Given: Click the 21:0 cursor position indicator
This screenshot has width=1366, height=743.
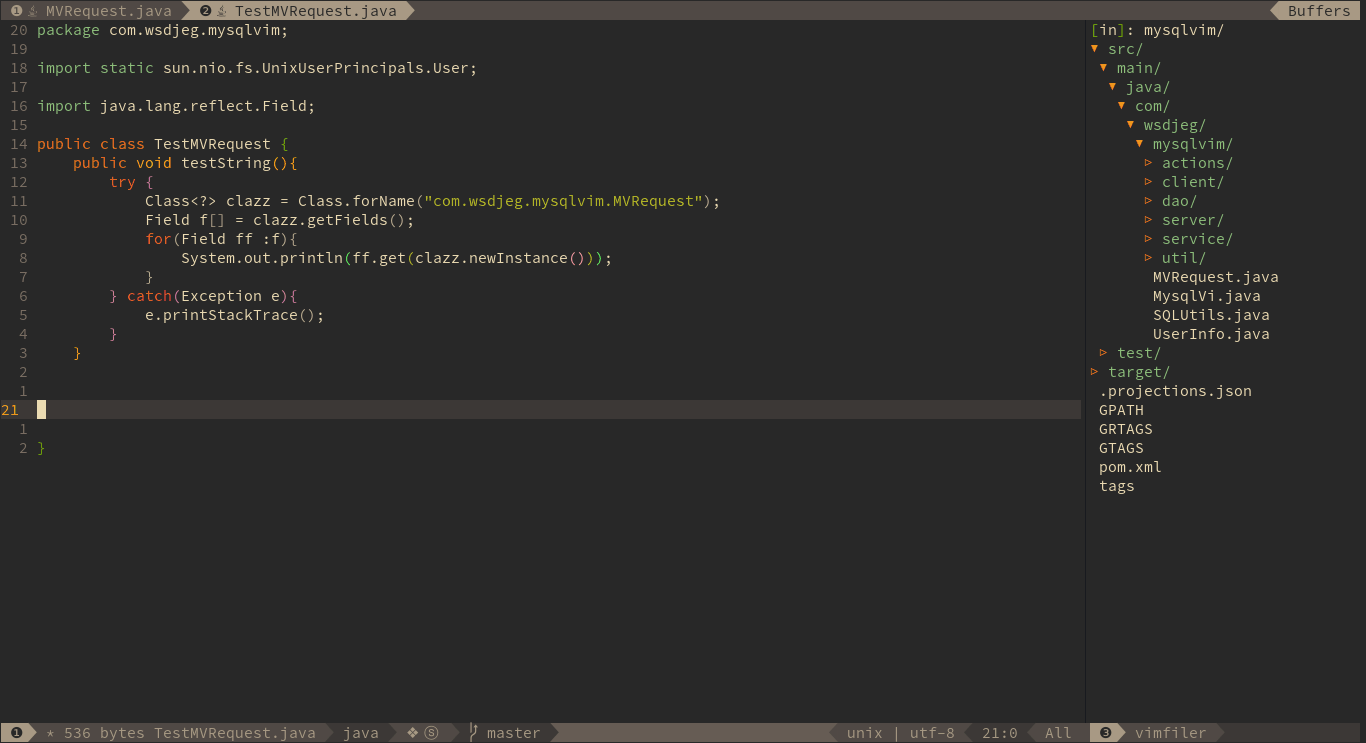Looking at the screenshot, I should coord(1000,733).
